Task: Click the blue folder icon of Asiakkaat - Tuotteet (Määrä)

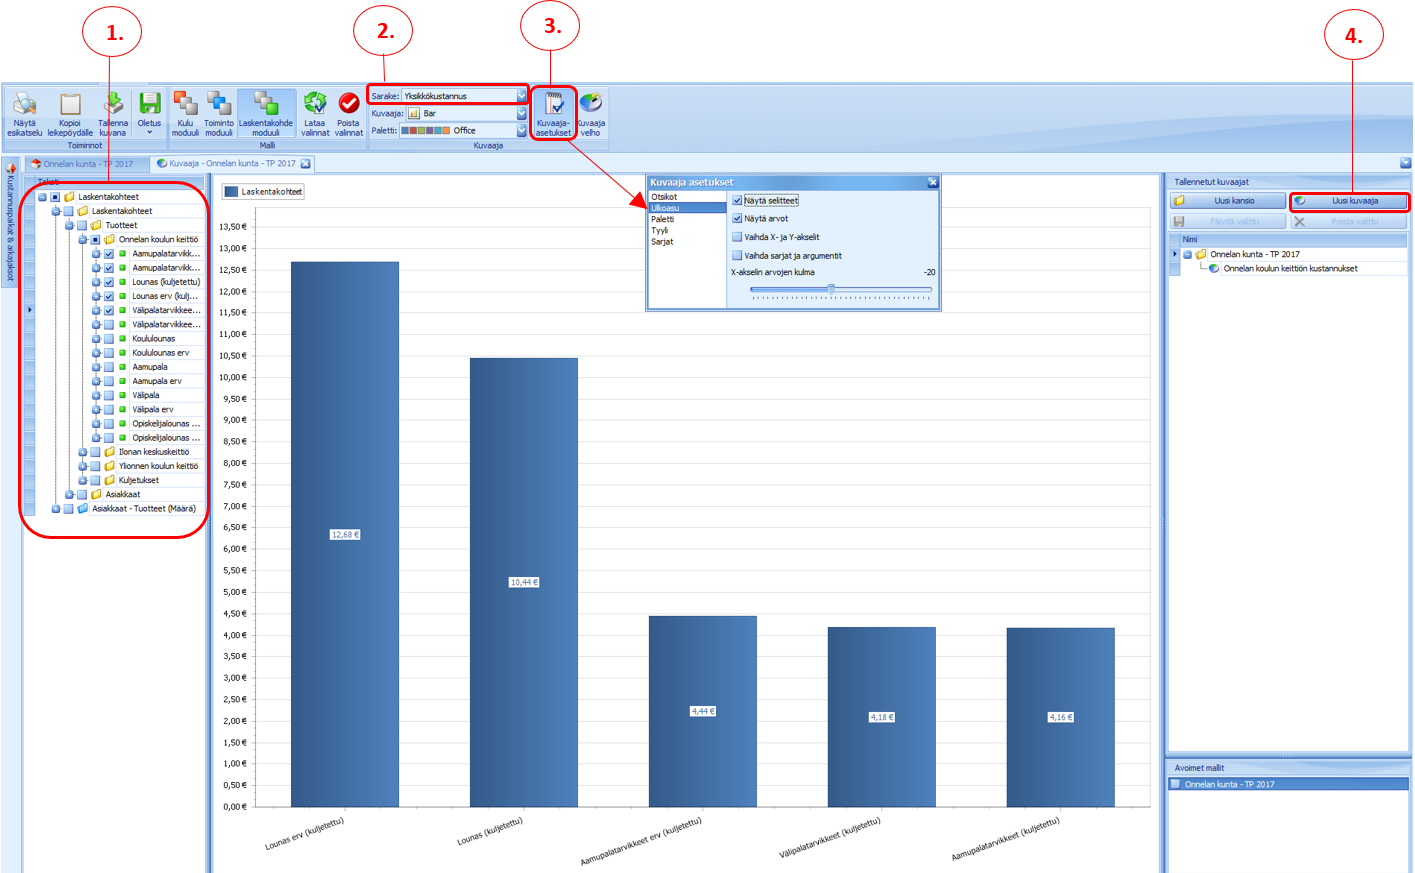Action: [x=83, y=508]
